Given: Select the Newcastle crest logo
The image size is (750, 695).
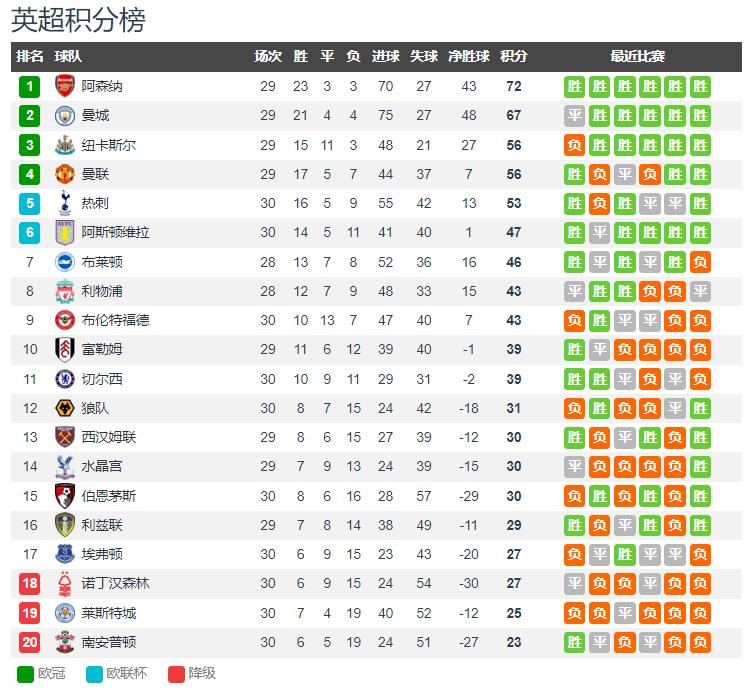Looking at the screenshot, I should tap(65, 145).
